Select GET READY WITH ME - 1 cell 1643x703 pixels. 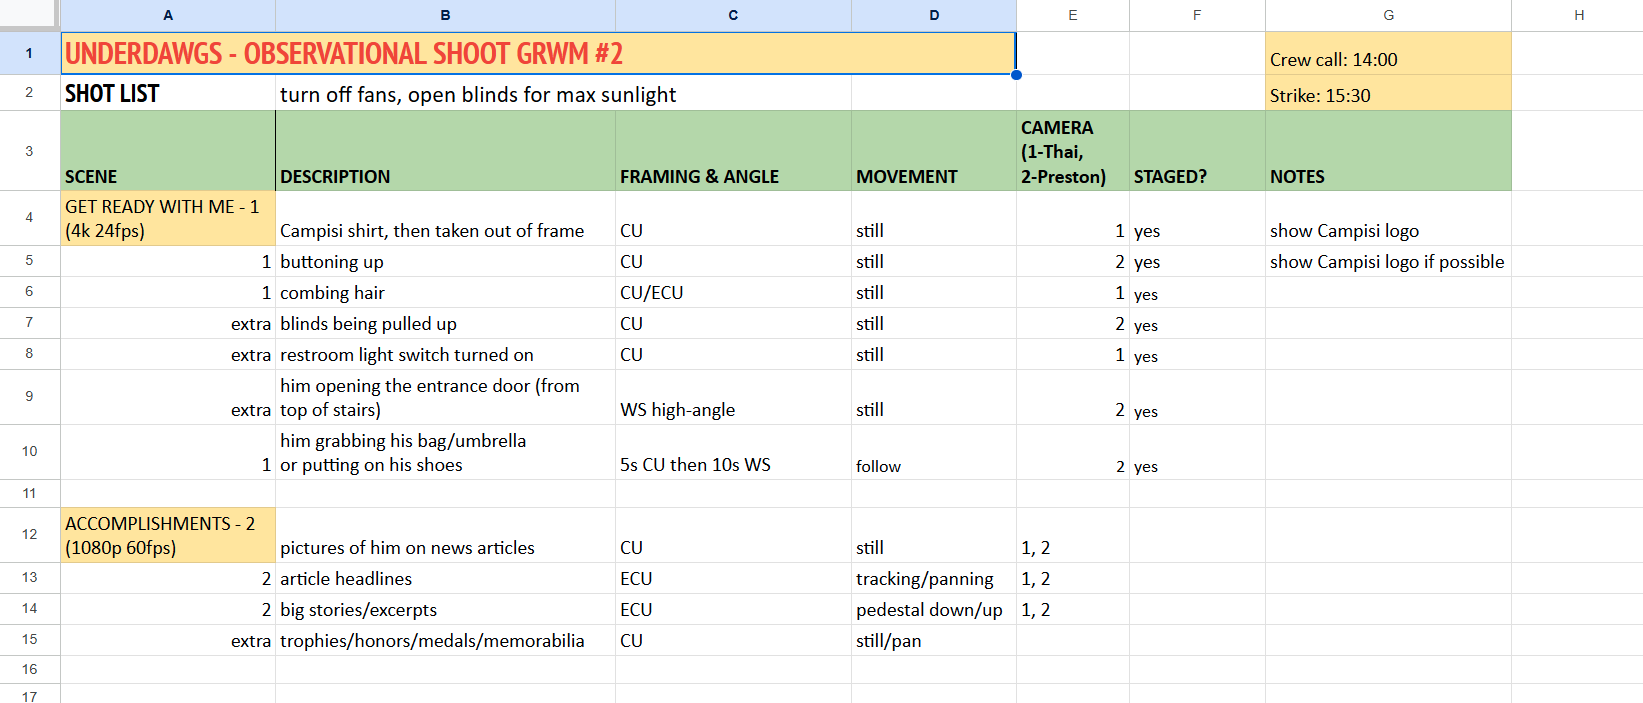[x=168, y=218]
